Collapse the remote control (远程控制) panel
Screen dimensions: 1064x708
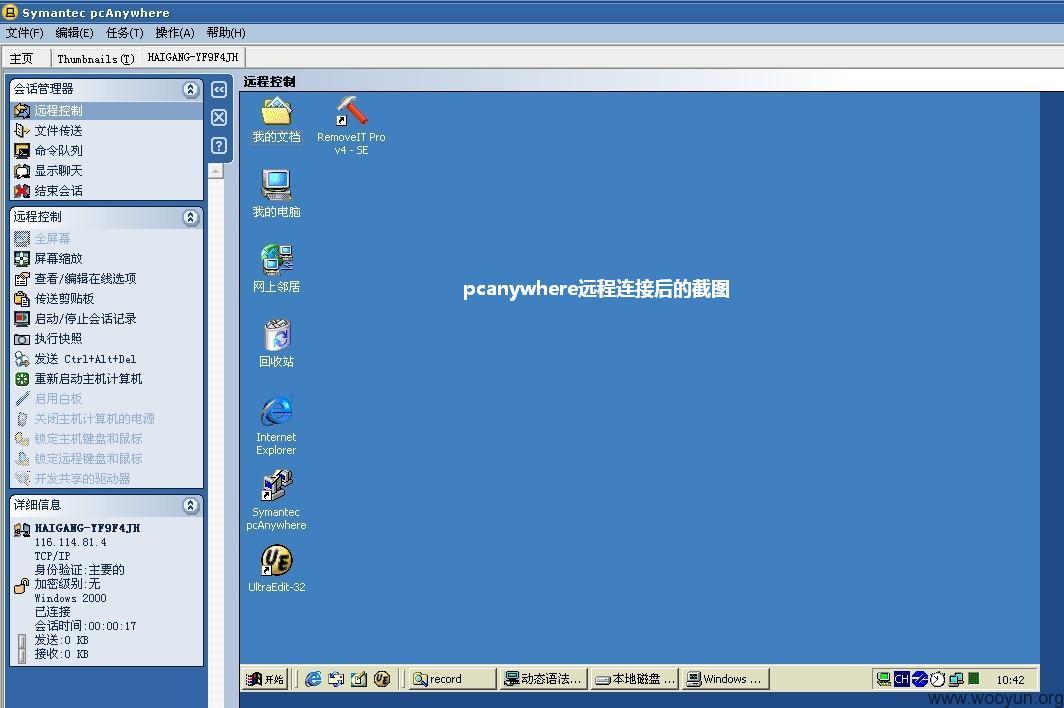(191, 217)
